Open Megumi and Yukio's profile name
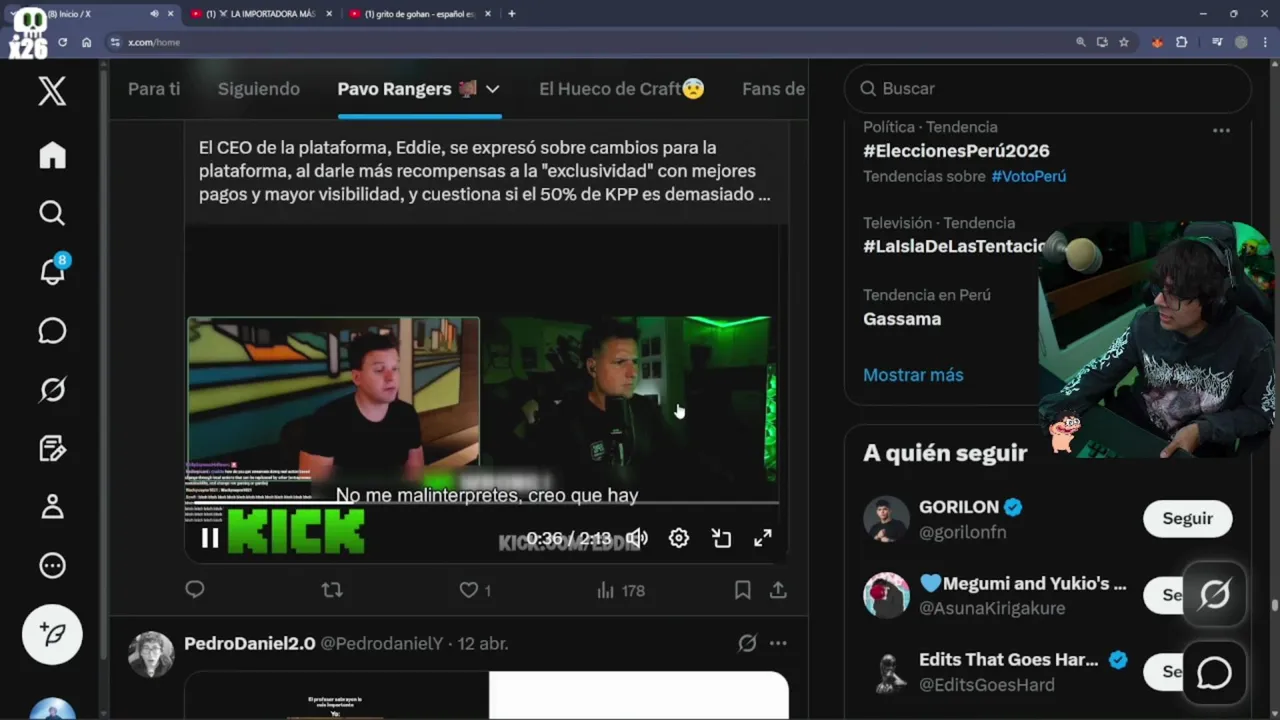The image size is (1280, 720). [1023, 583]
